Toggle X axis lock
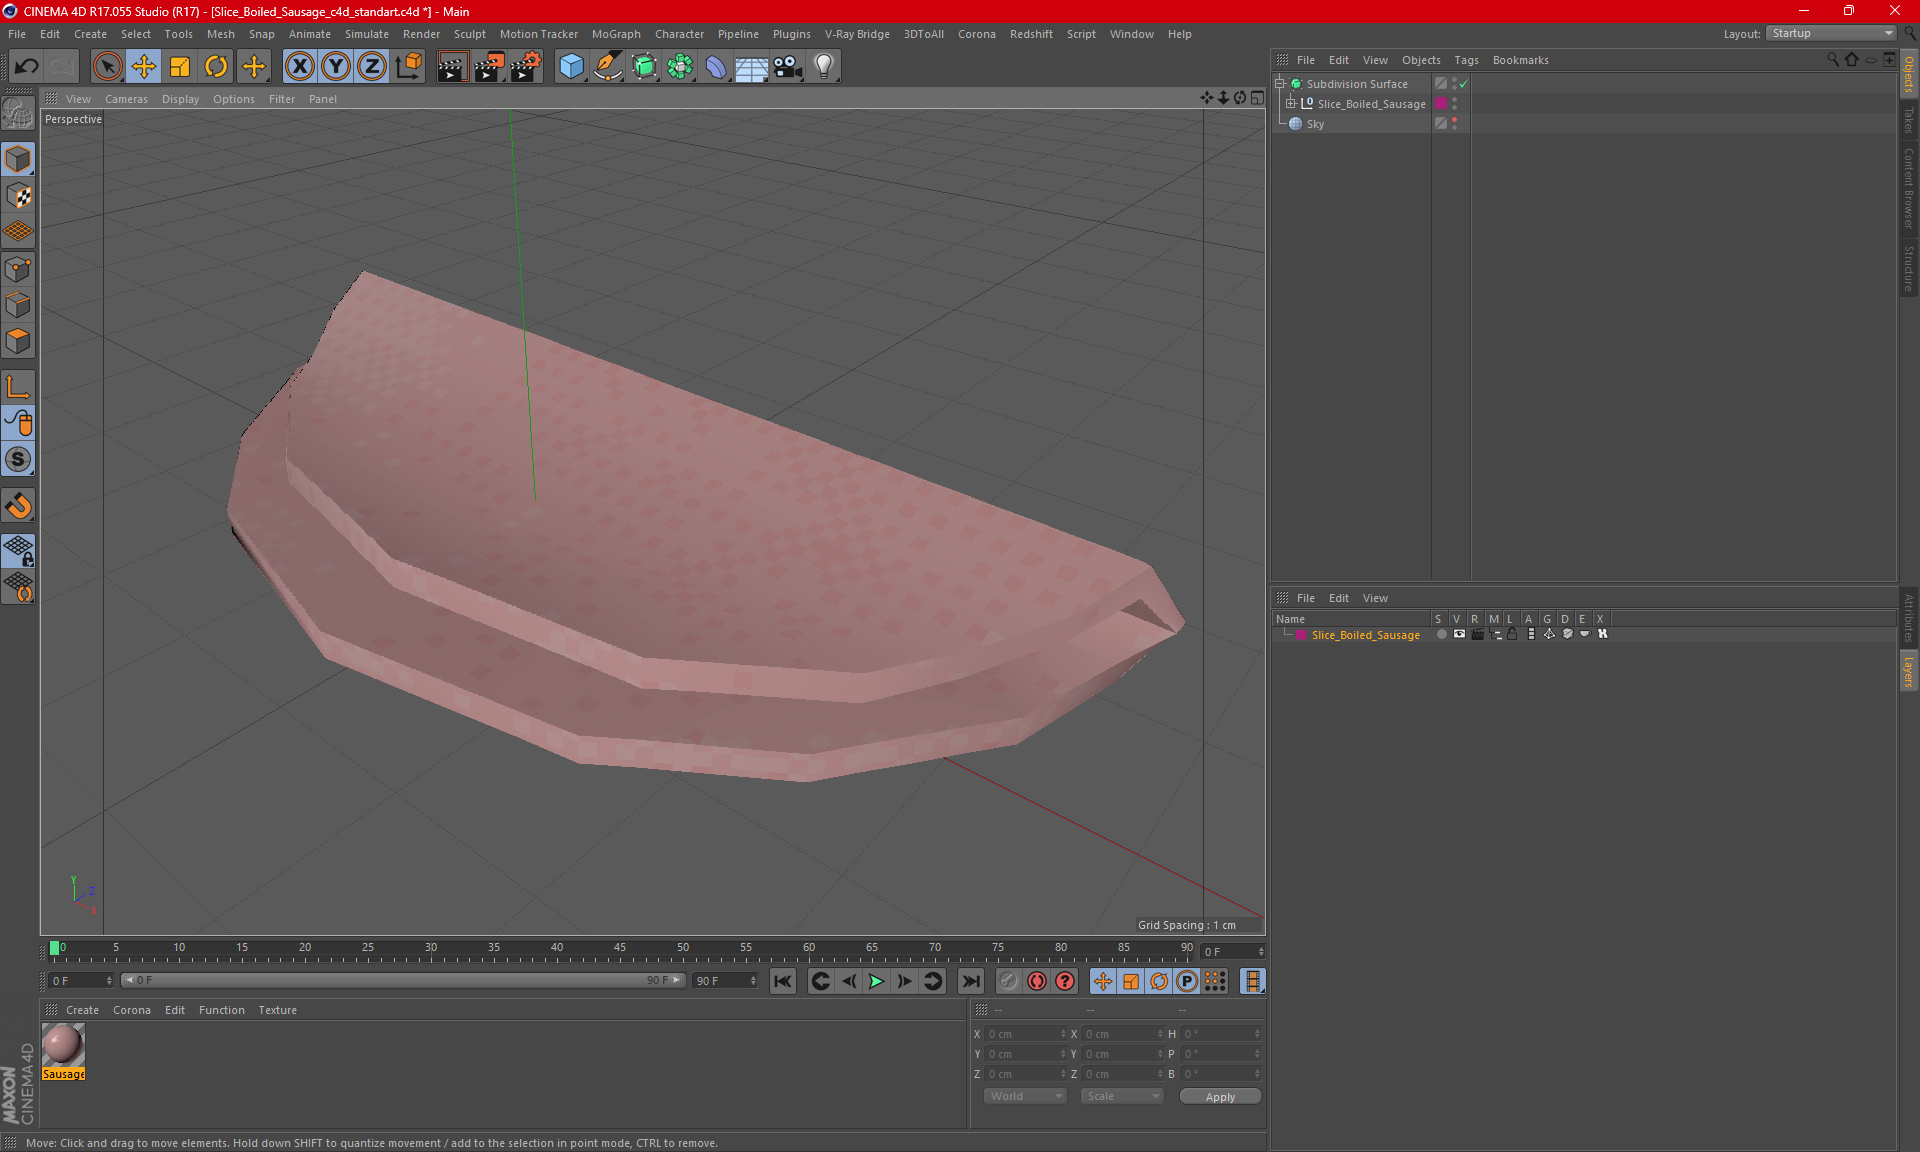 pos(299,67)
